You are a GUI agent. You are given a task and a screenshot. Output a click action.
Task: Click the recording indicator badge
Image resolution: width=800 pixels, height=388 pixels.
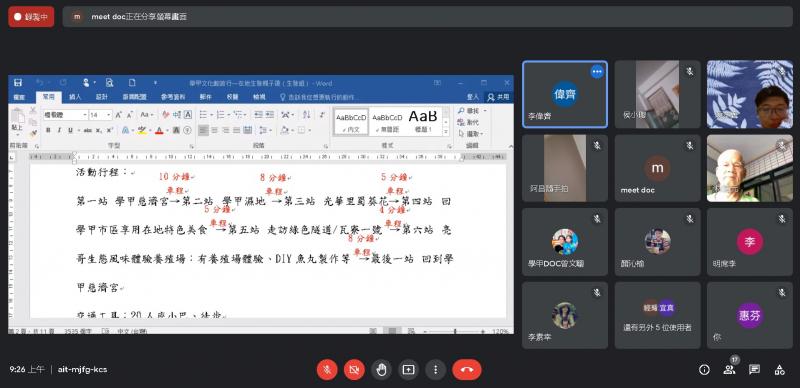tap(31, 16)
